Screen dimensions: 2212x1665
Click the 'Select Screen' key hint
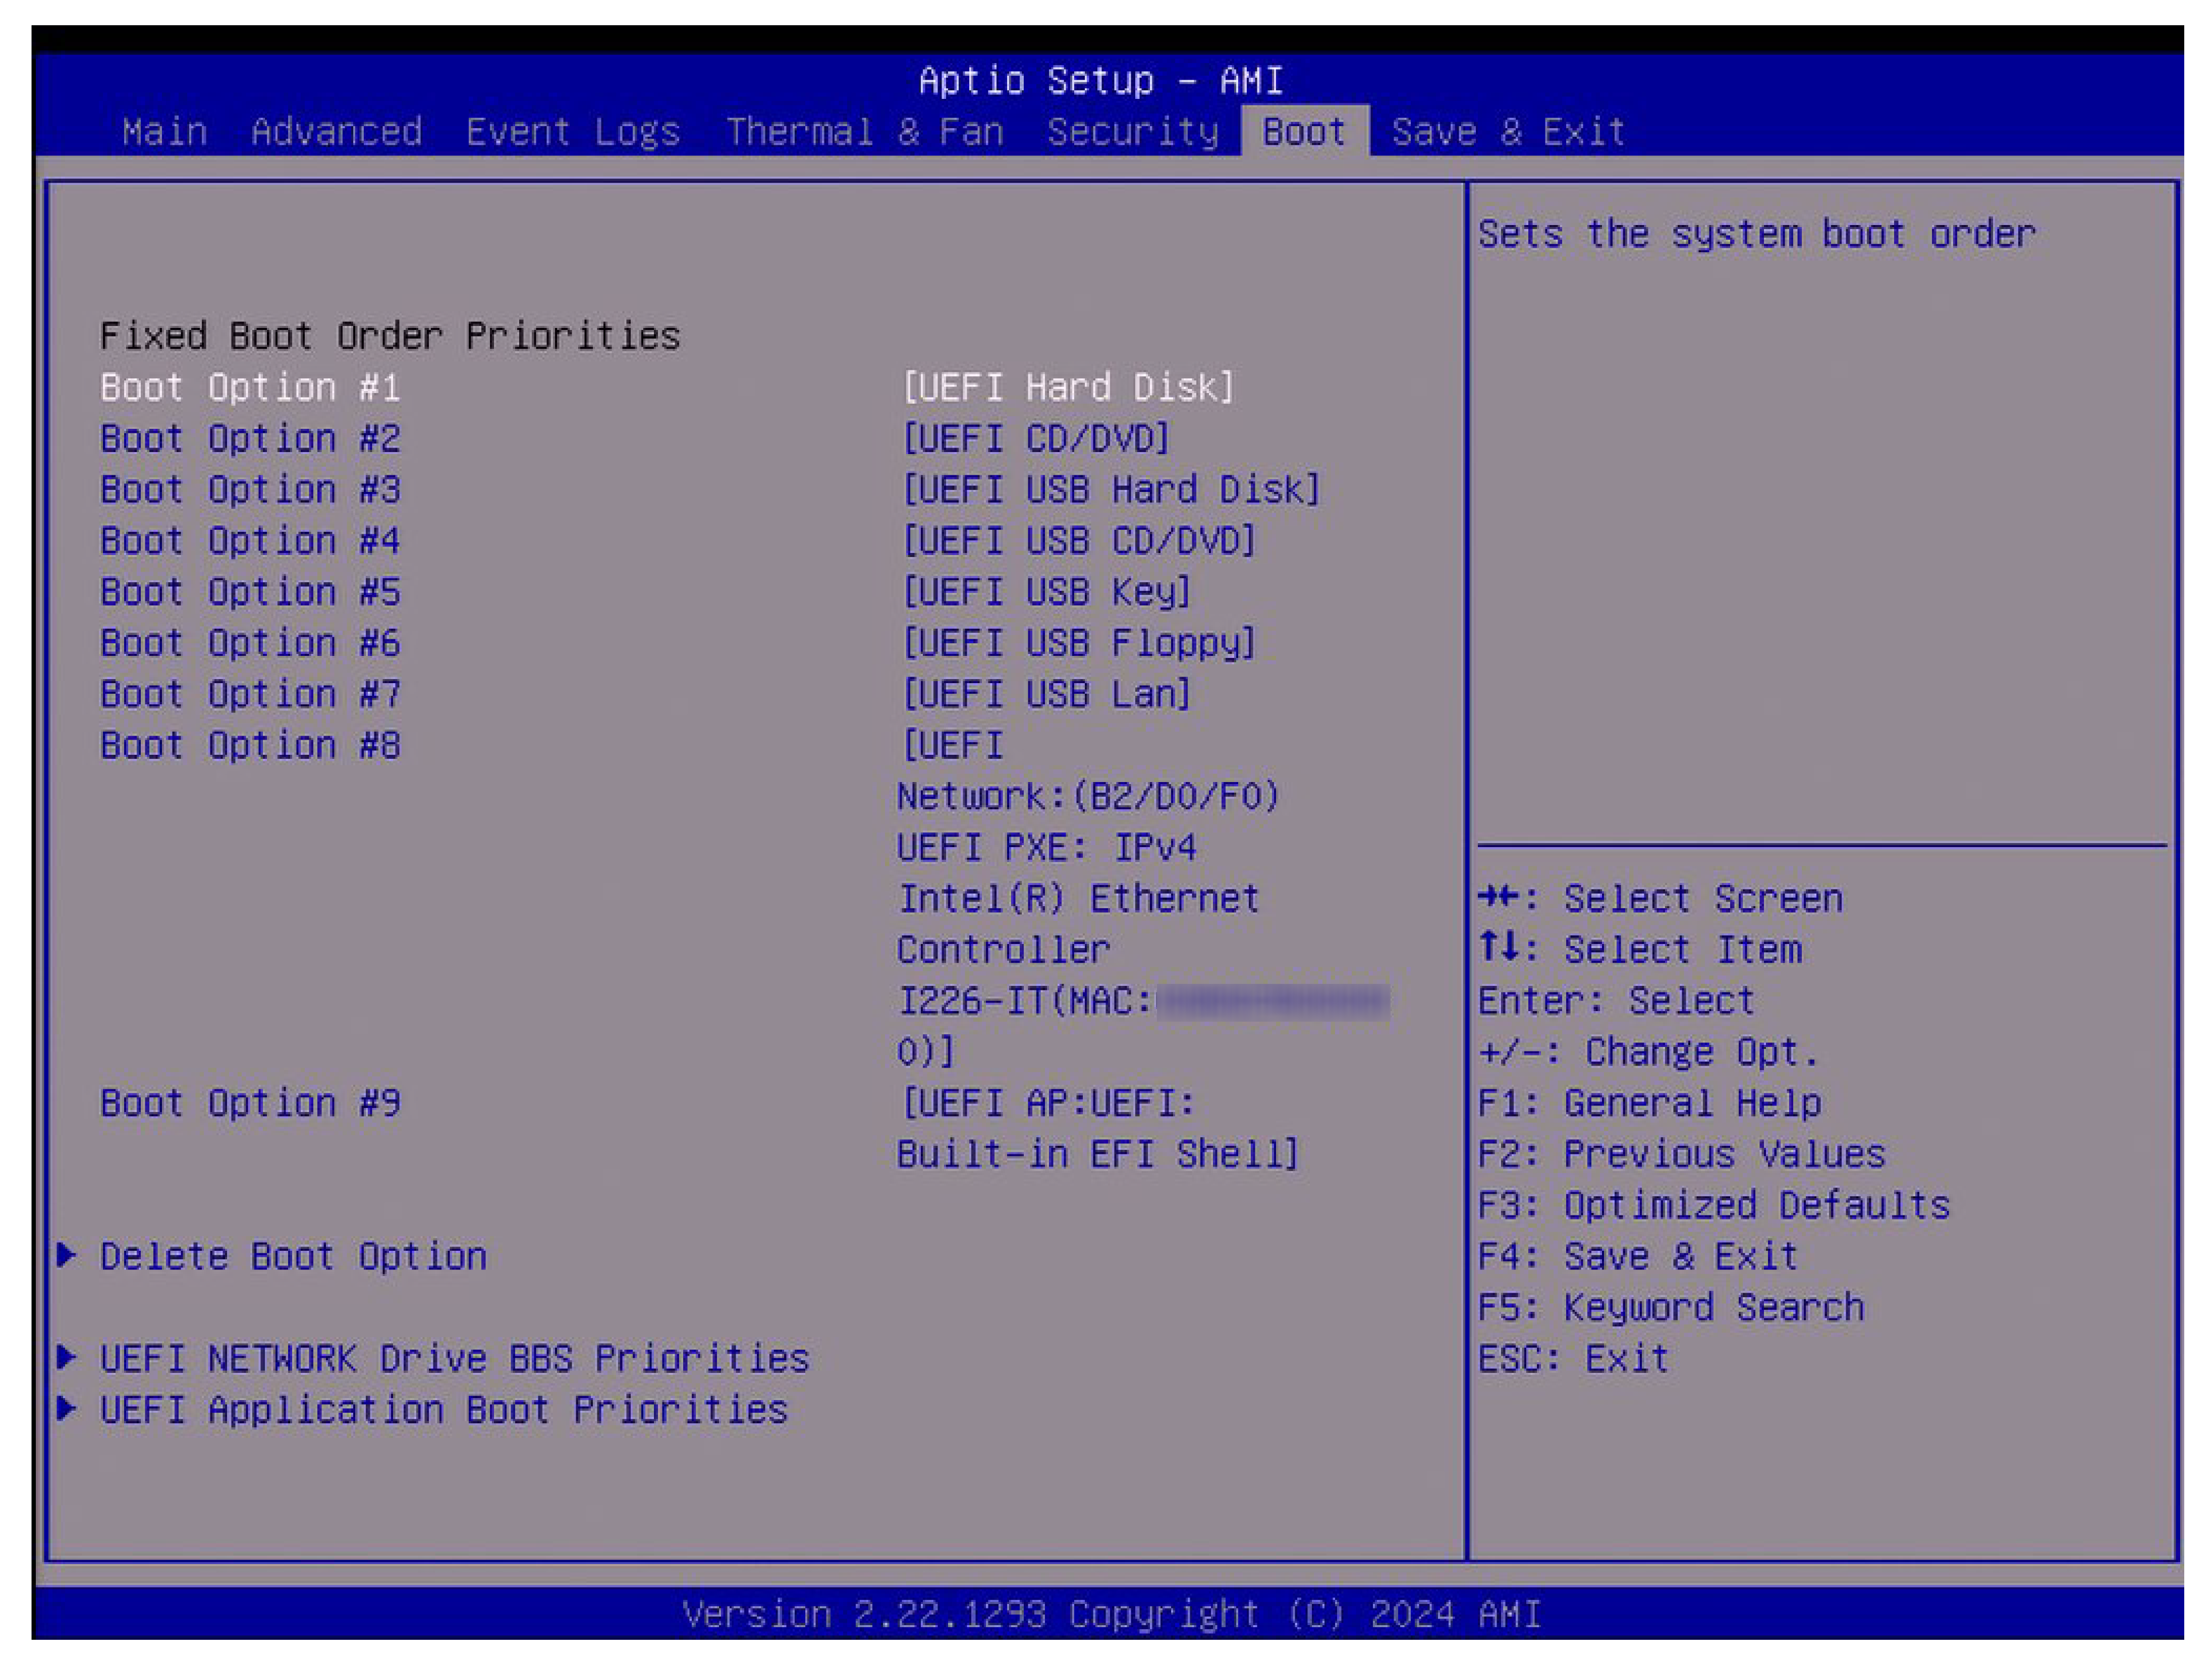coord(1661,898)
